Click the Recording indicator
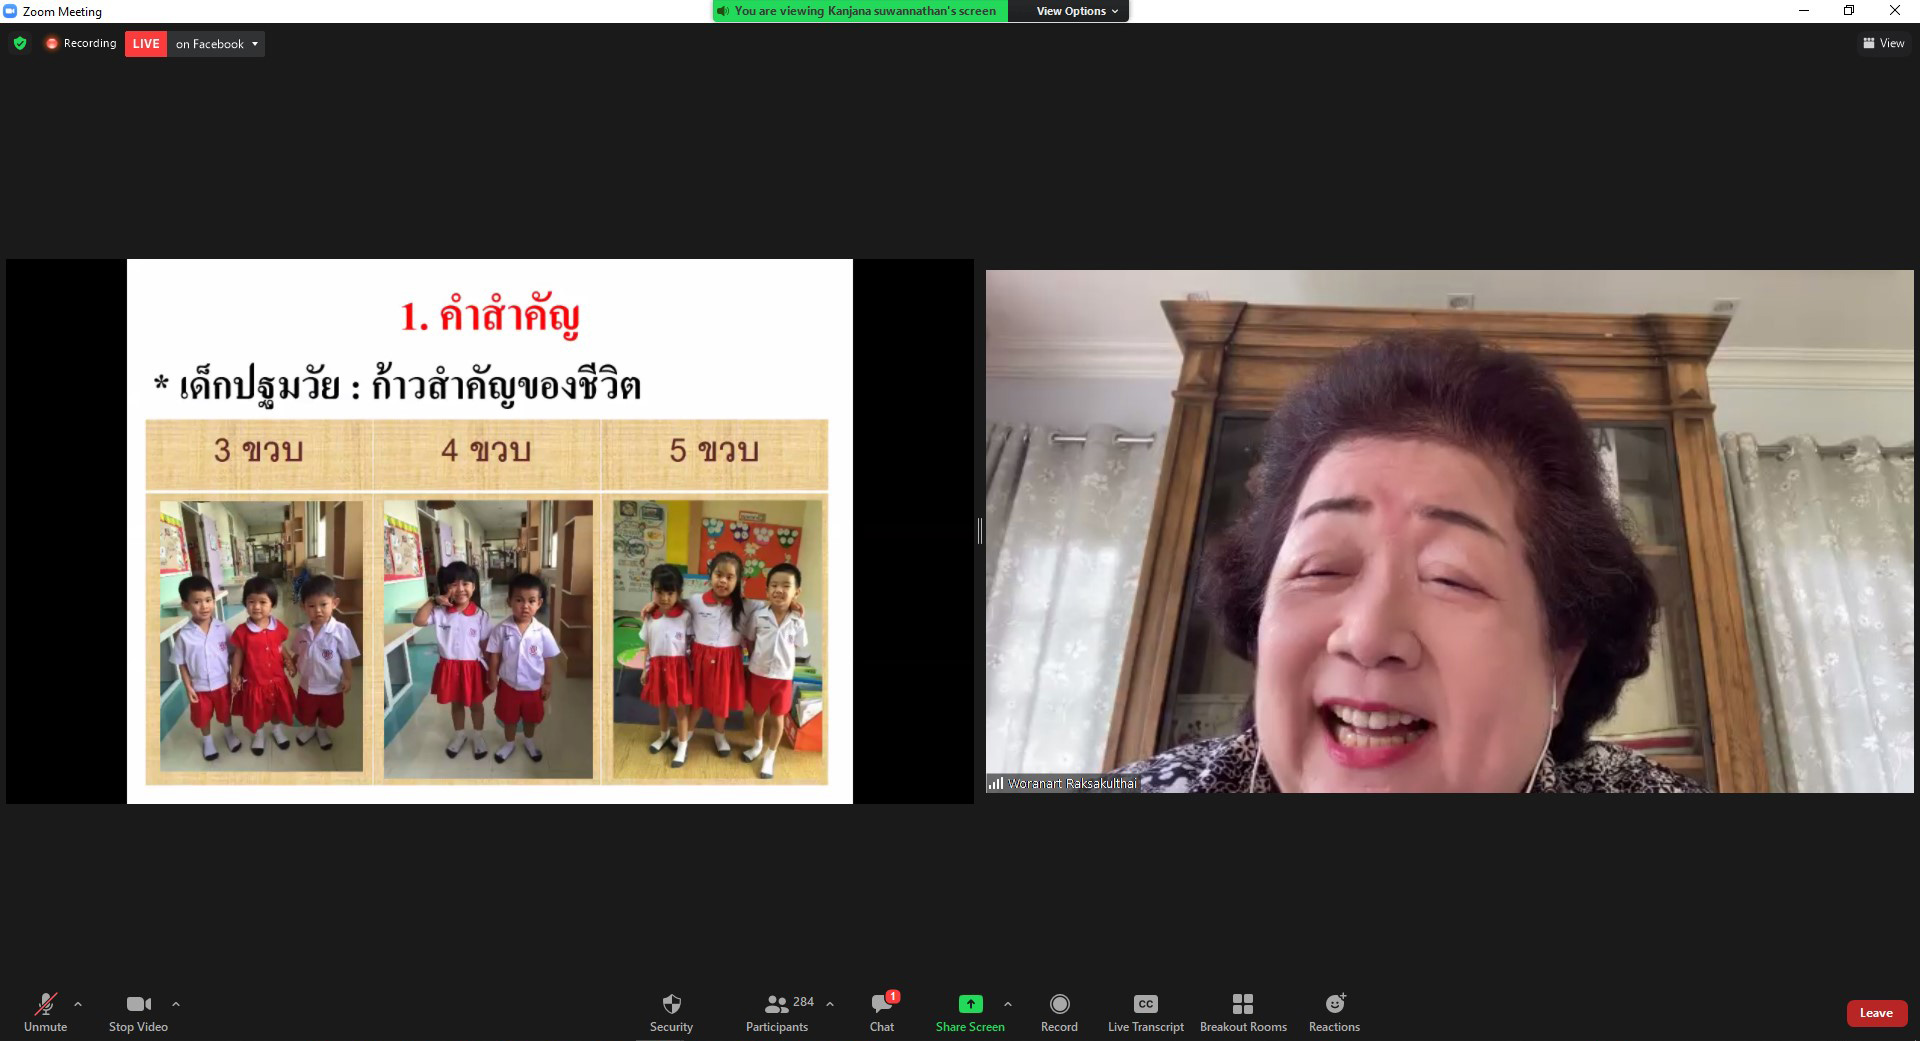 point(81,43)
